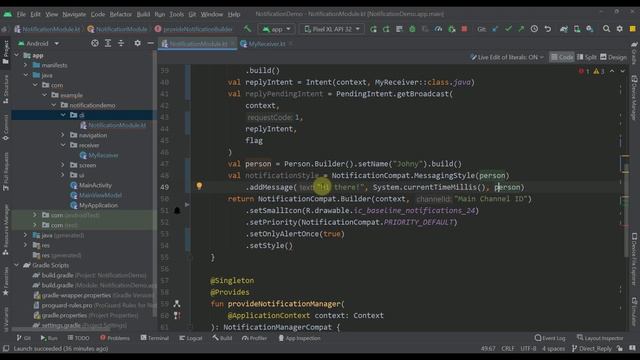Expand the res folder

pos(26,245)
